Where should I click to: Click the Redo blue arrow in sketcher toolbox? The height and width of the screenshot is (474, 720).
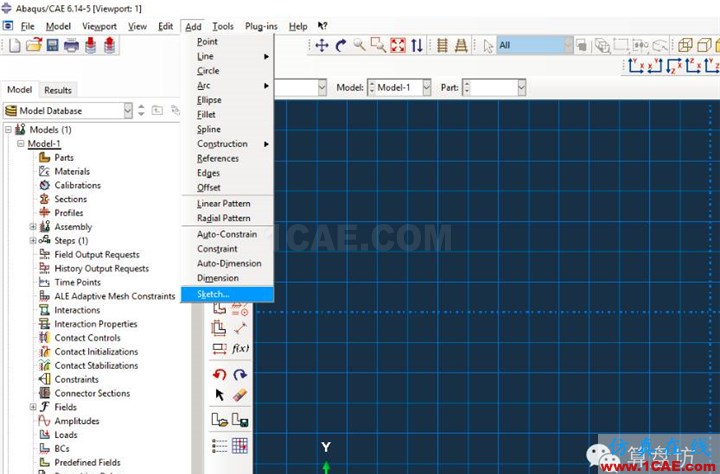click(240, 374)
